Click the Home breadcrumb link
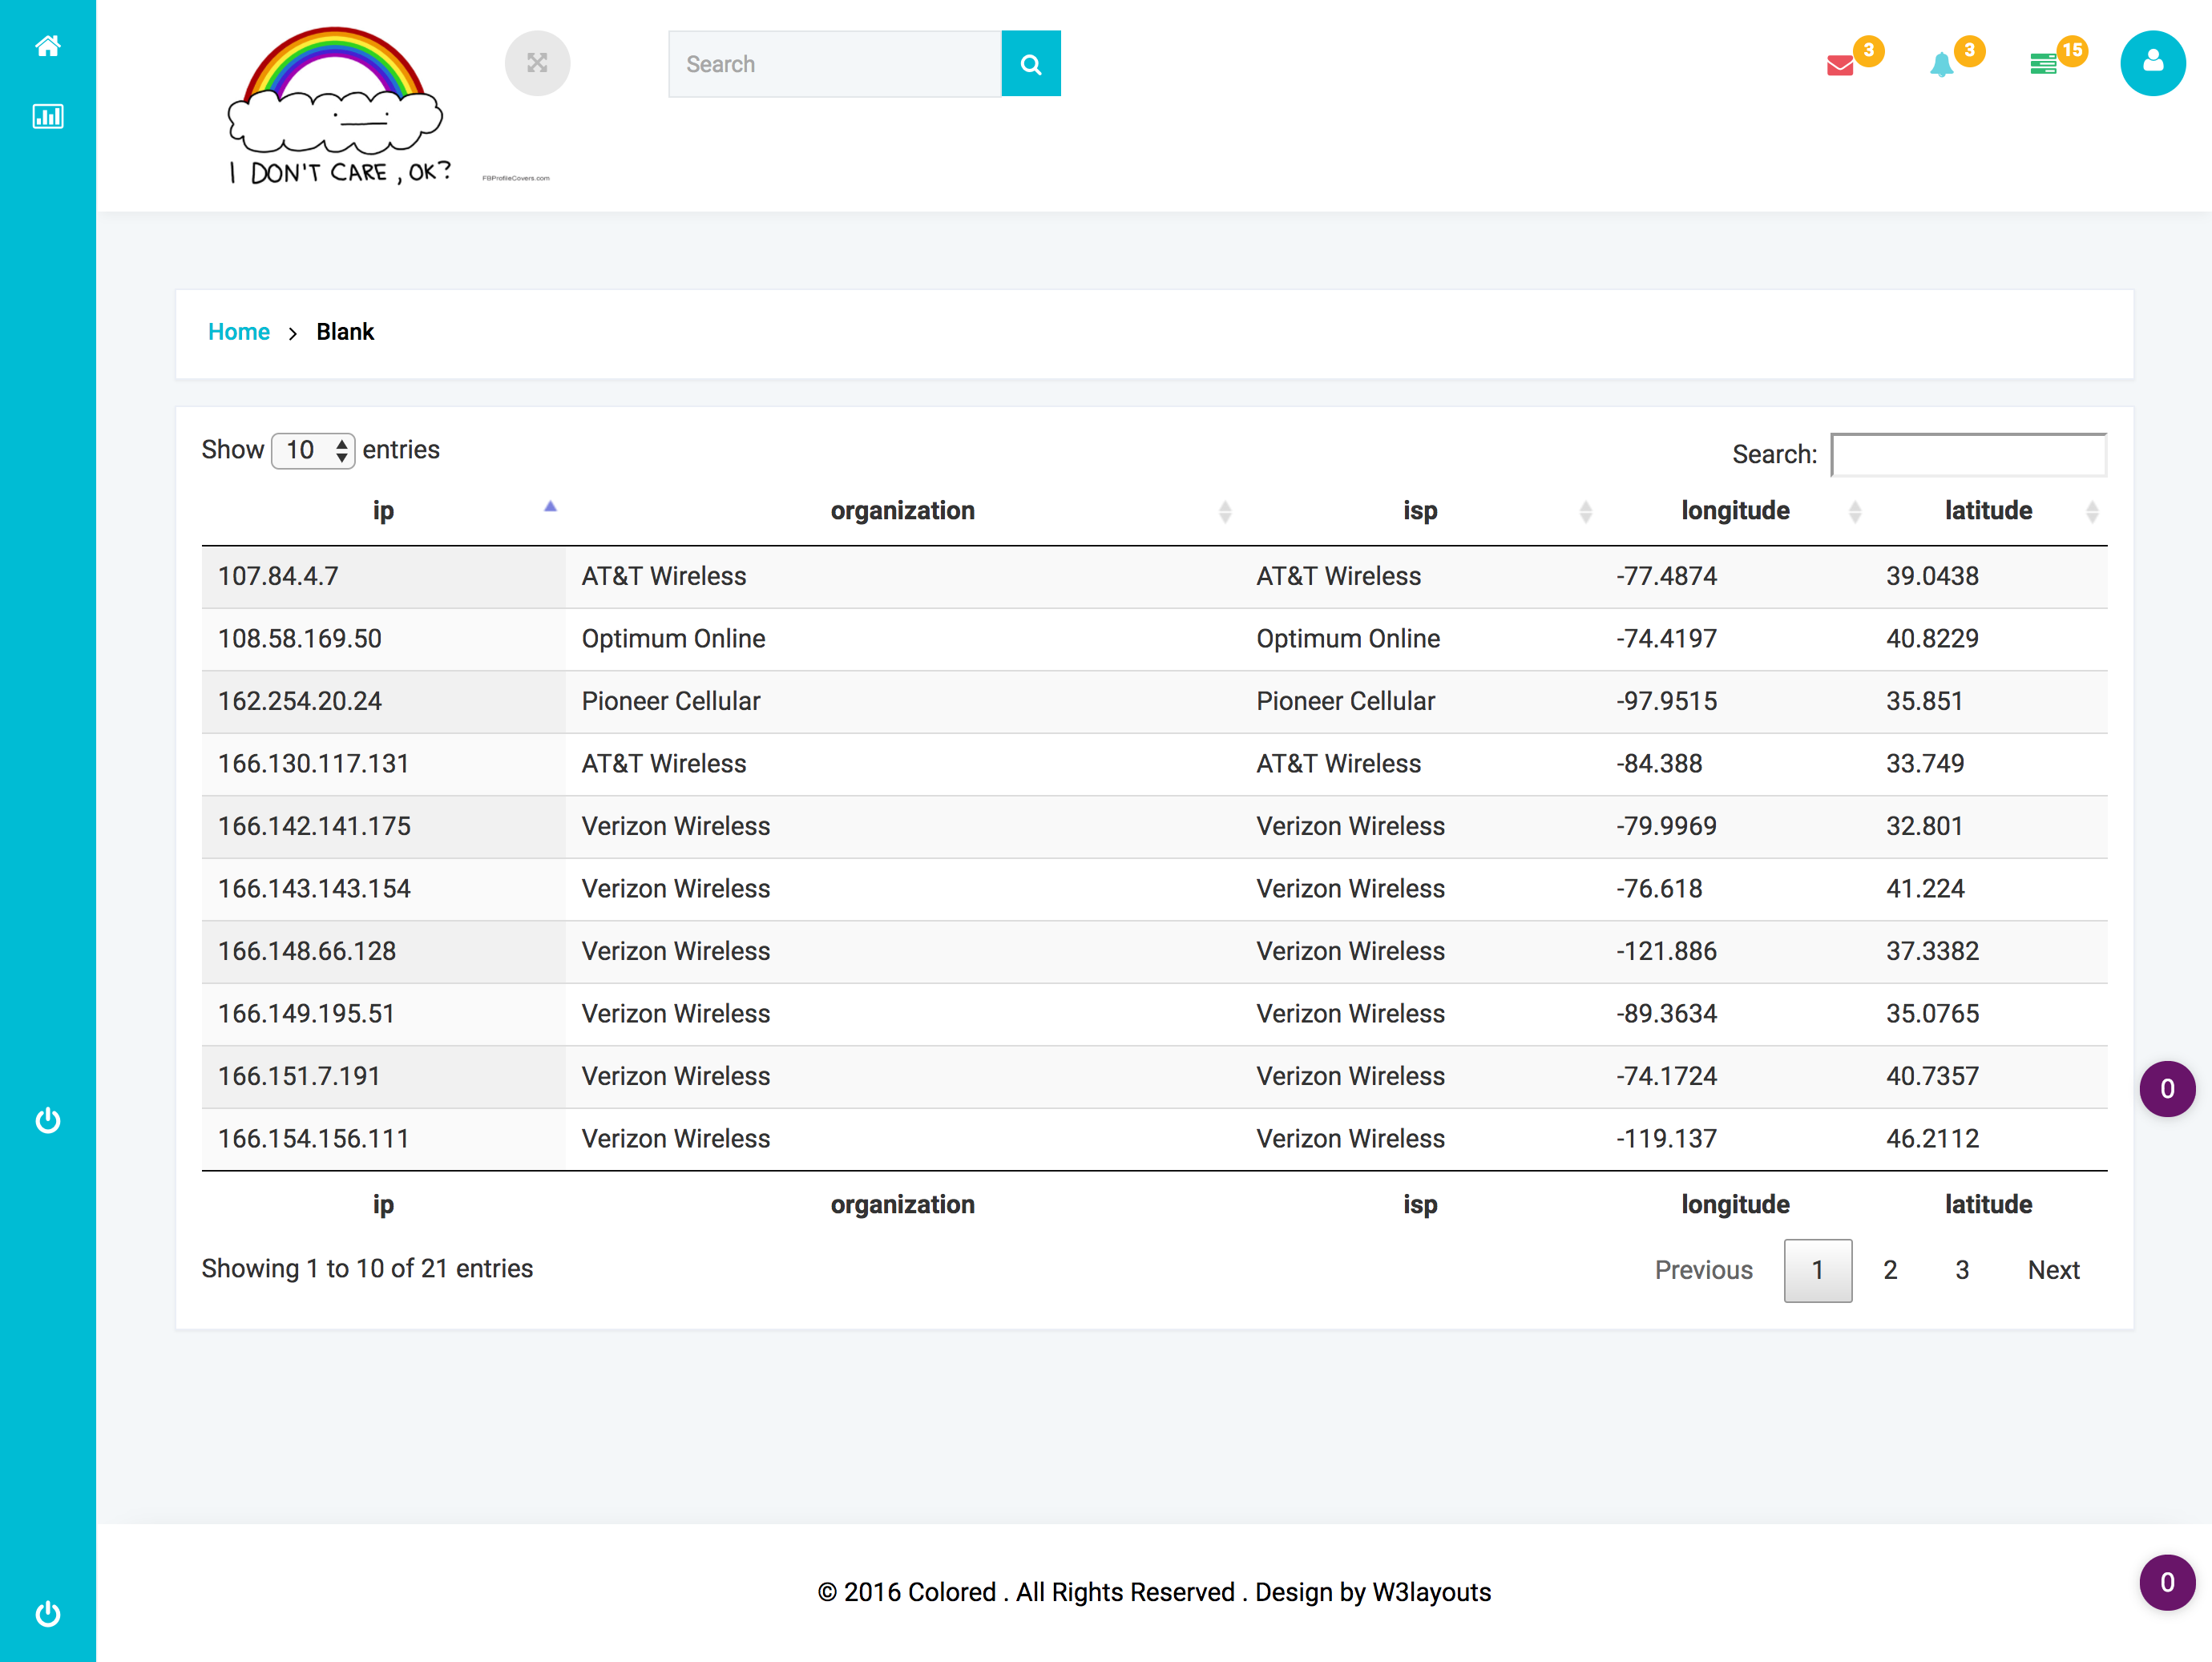 [238, 332]
